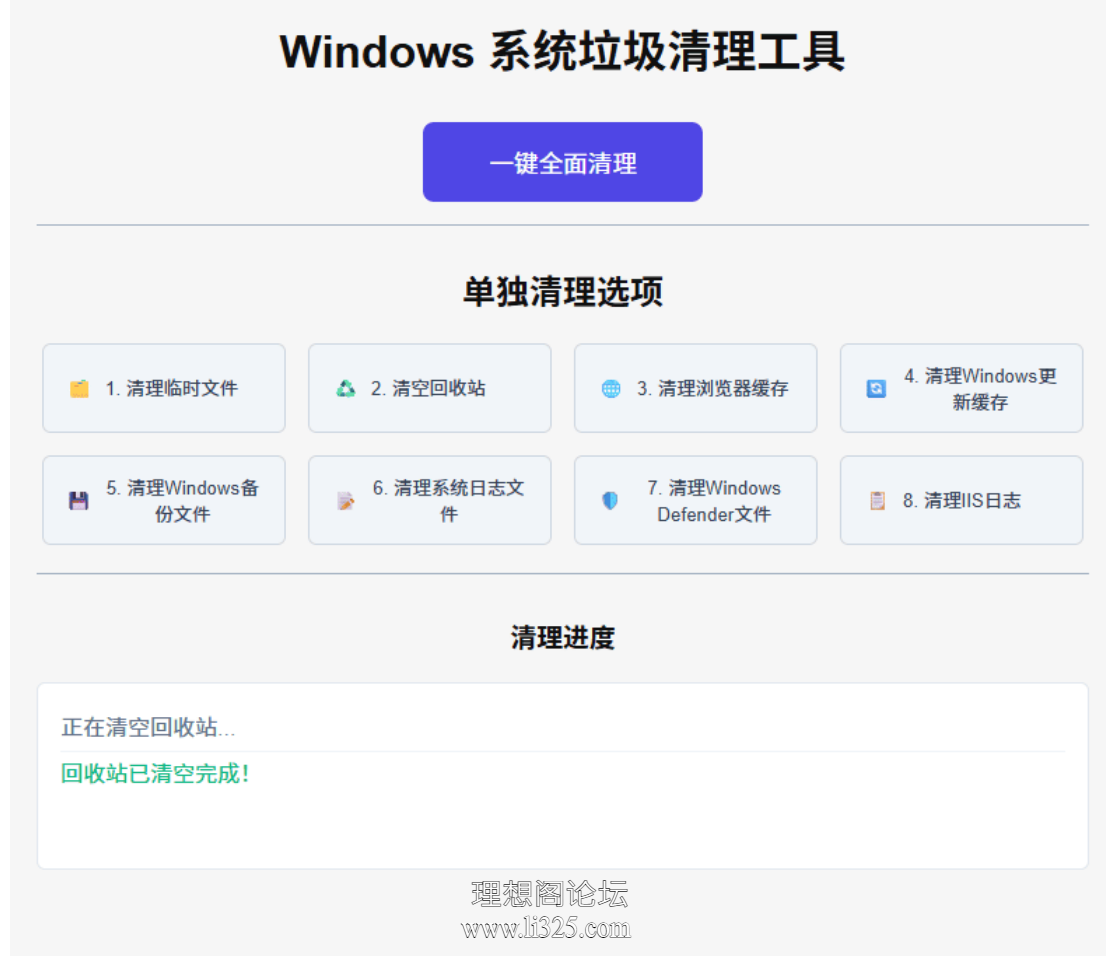Click the 单独清理选项 heading
1106x956 pixels.
click(562, 291)
